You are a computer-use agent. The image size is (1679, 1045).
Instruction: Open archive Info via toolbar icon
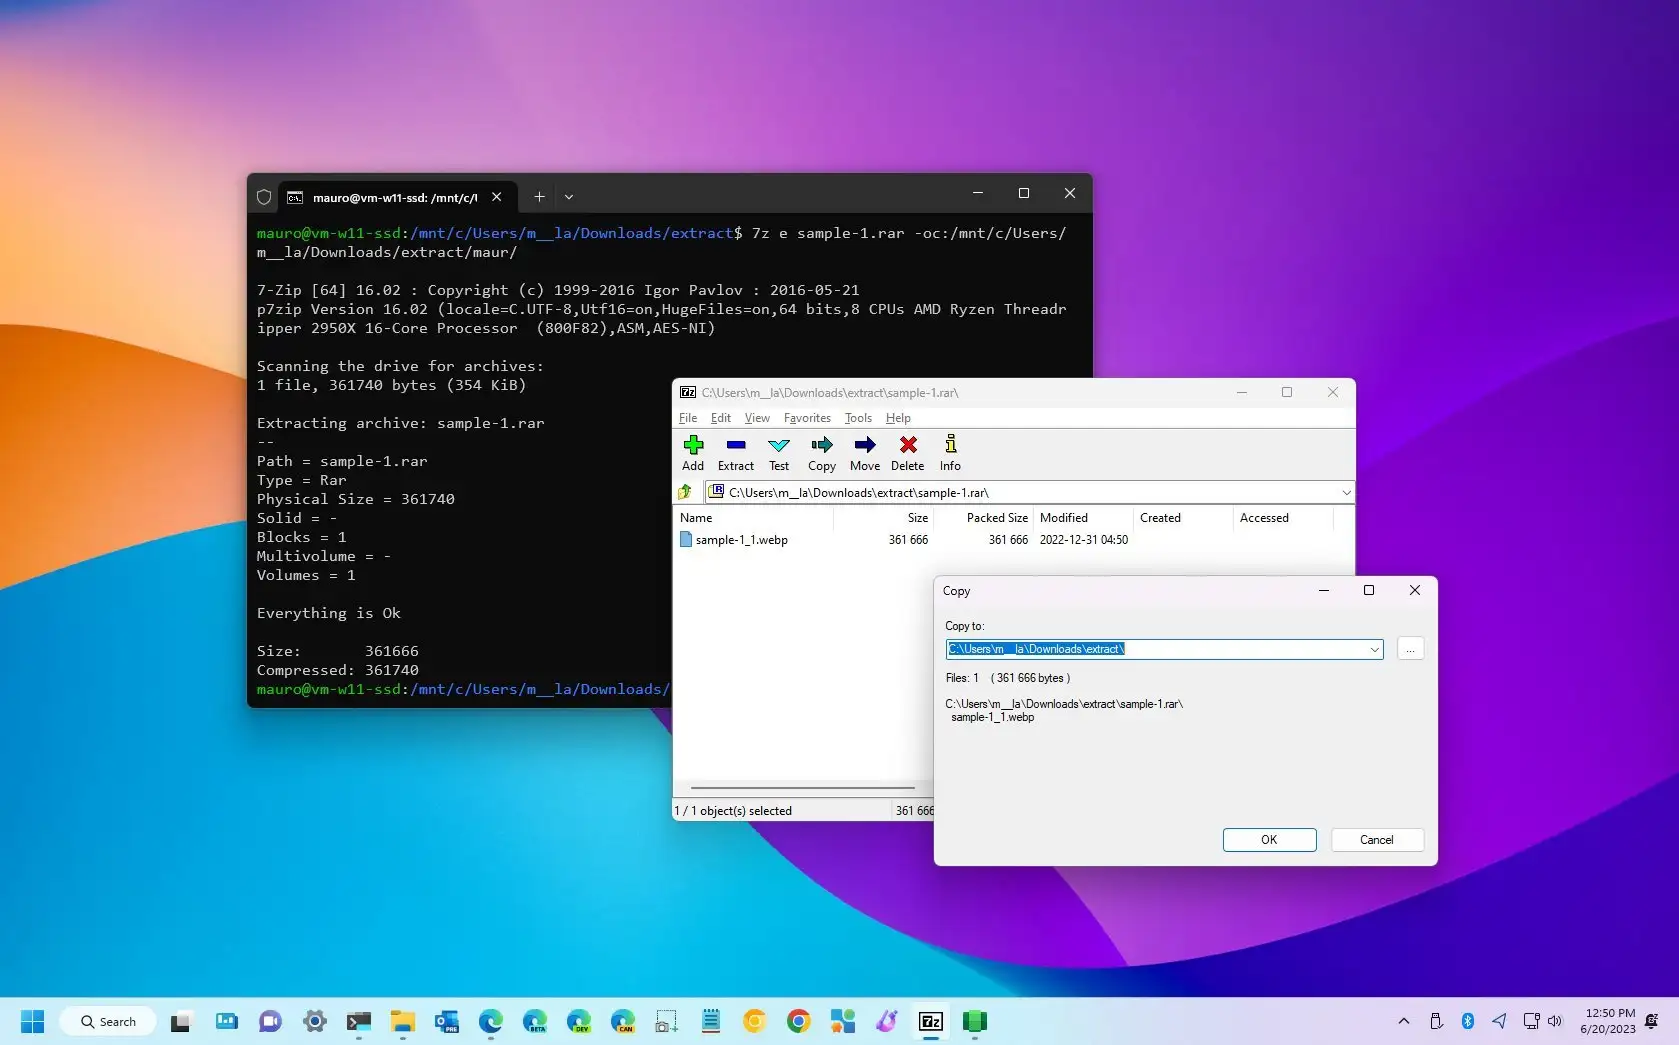(x=948, y=453)
